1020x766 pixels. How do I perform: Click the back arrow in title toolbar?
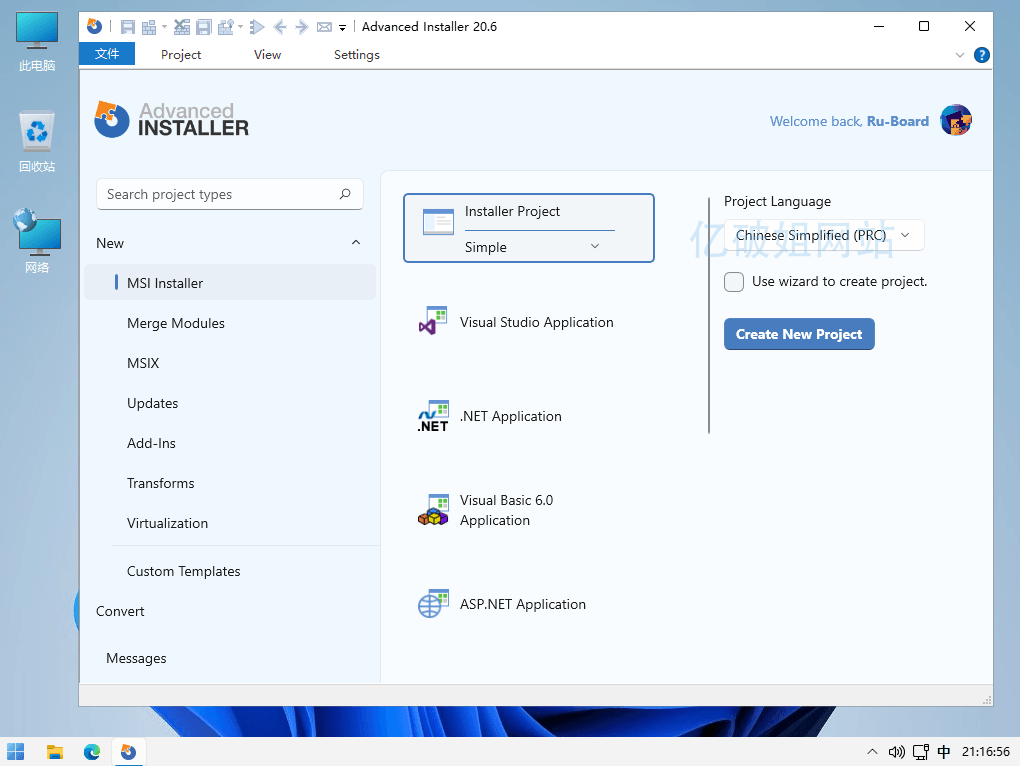(x=280, y=27)
